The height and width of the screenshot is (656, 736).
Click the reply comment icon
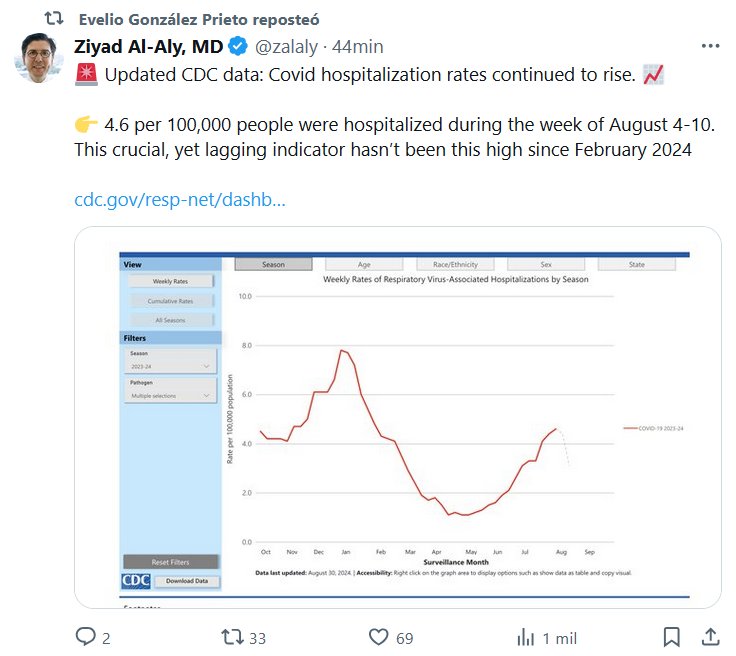pos(86,637)
